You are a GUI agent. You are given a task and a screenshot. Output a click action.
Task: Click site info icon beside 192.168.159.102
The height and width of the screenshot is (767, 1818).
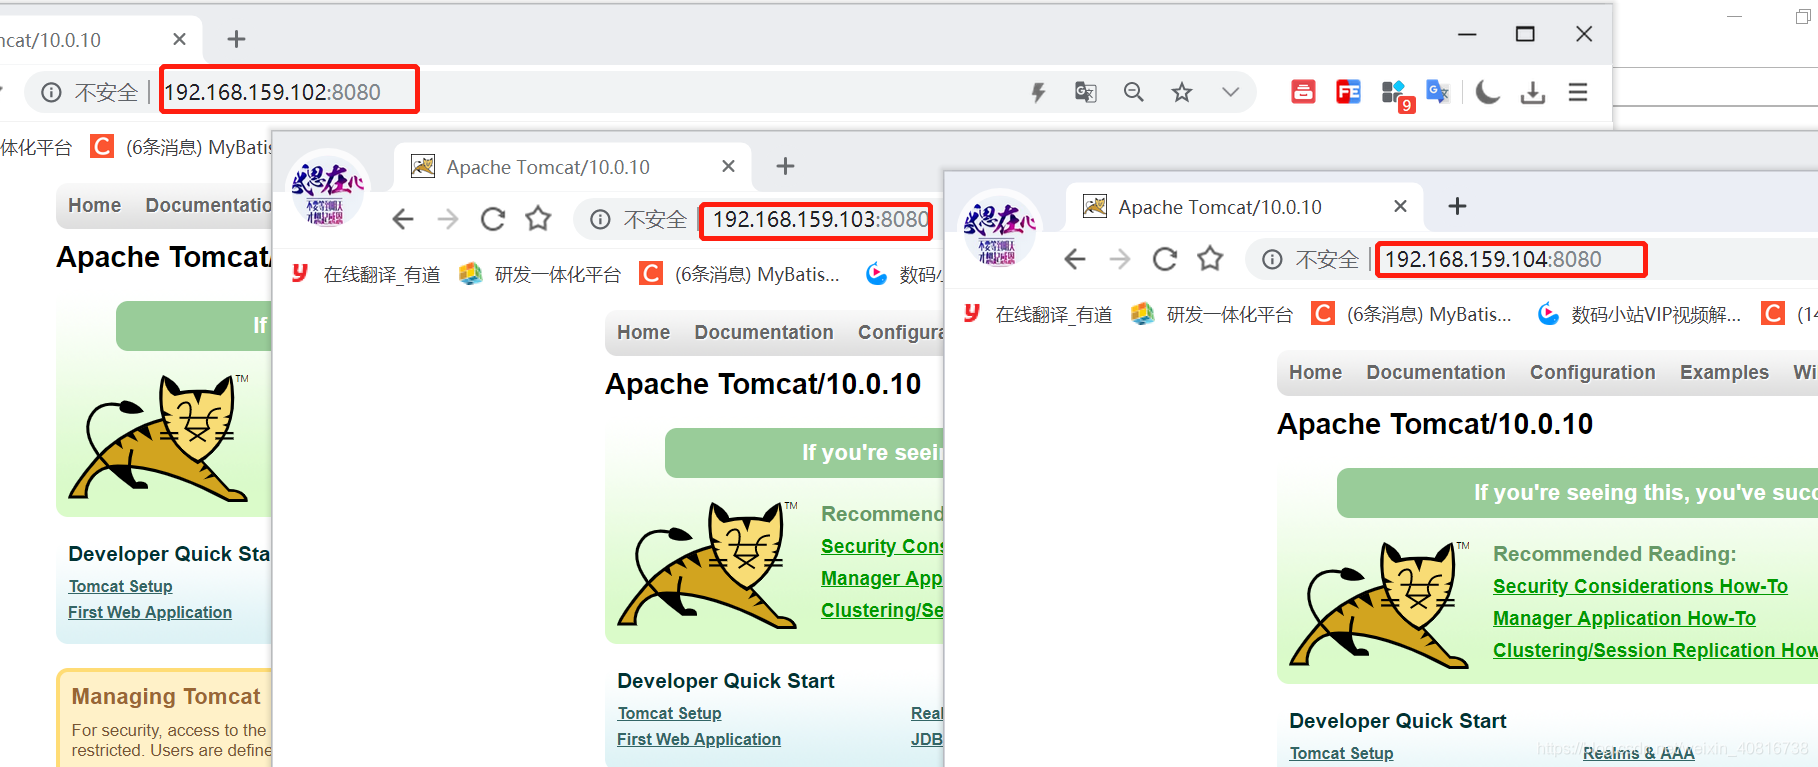[51, 92]
